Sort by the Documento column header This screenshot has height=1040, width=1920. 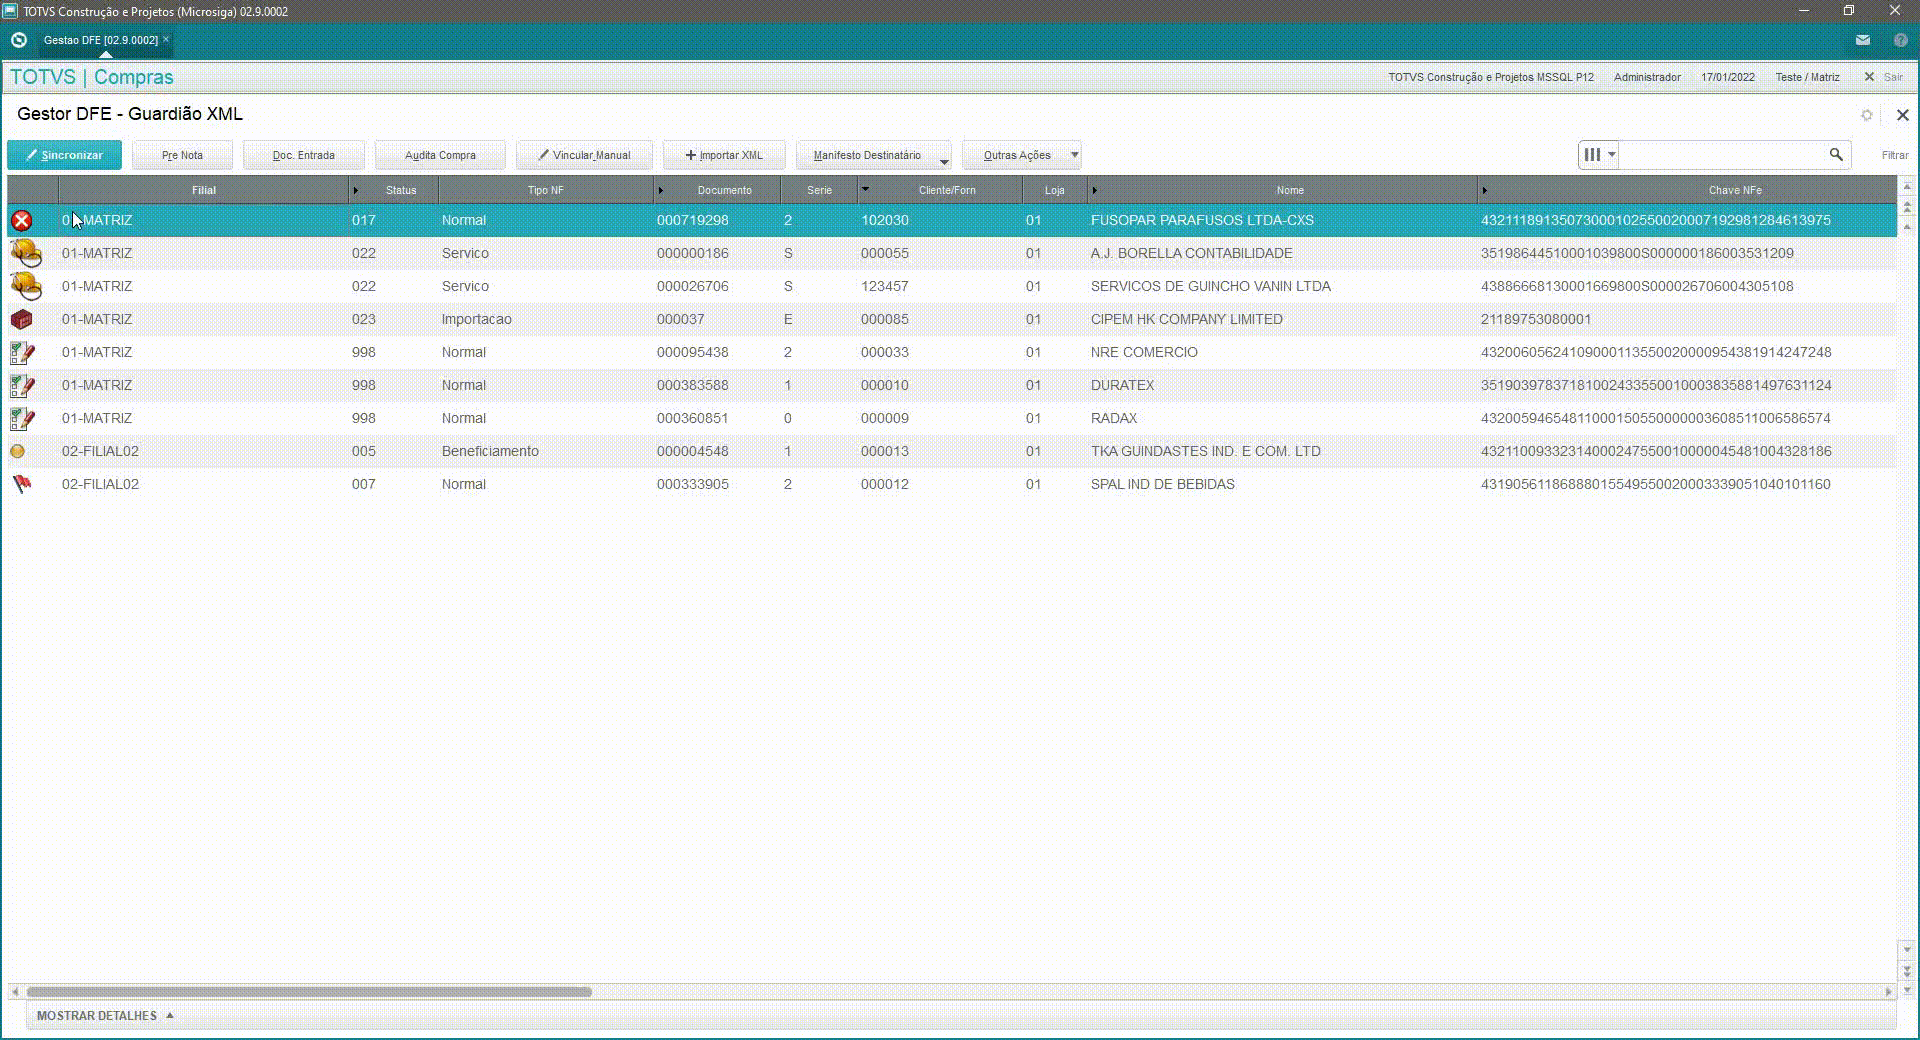point(718,190)
